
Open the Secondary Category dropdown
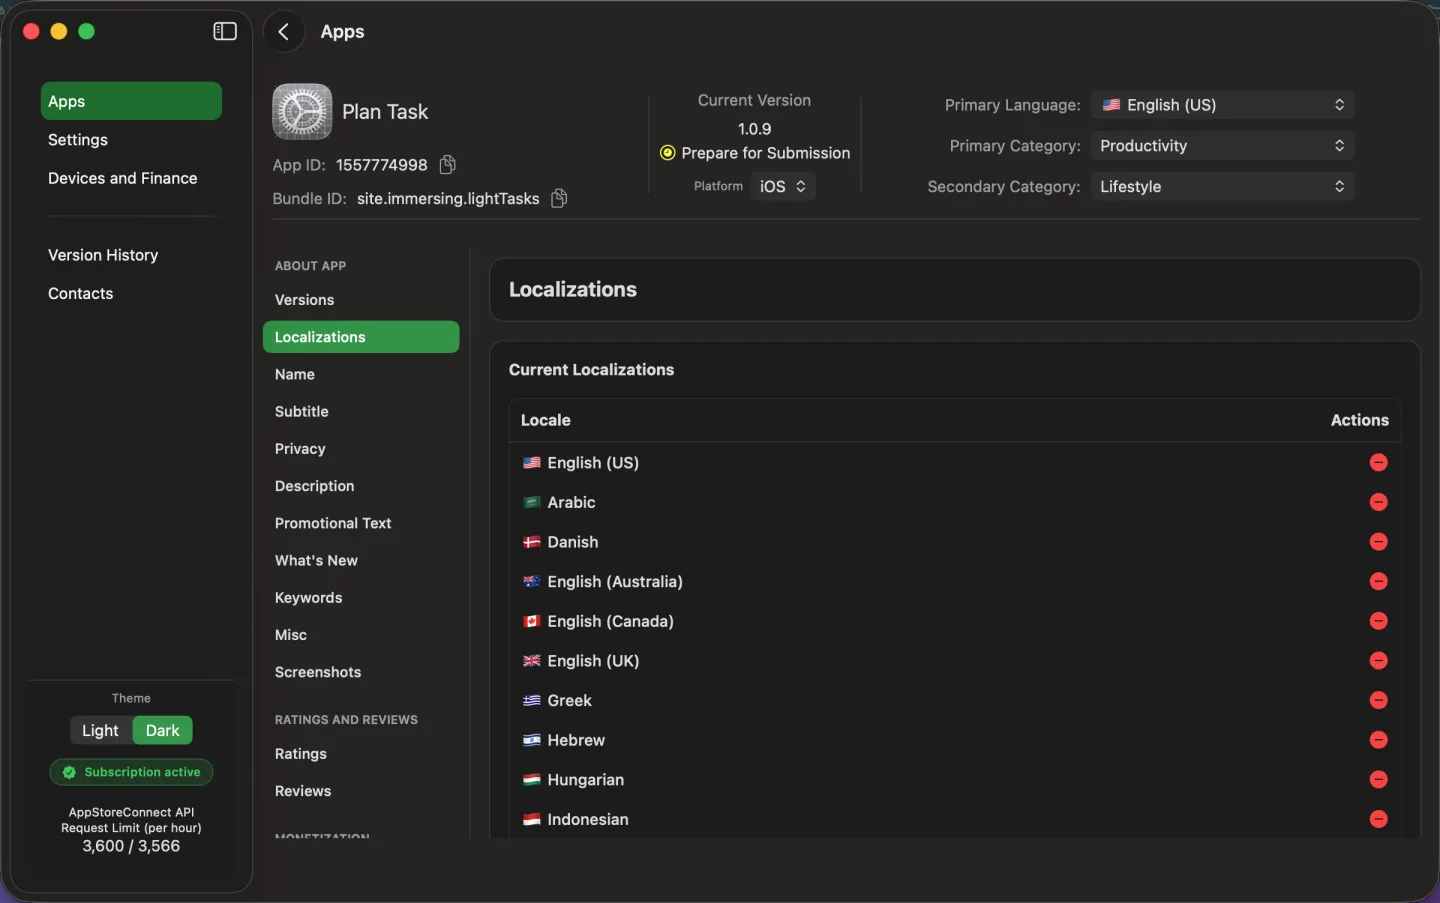pos(1222,187)
